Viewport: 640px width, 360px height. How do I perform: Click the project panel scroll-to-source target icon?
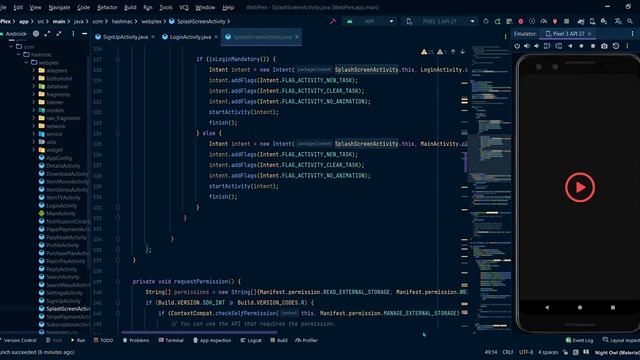(x=36, y=34)
